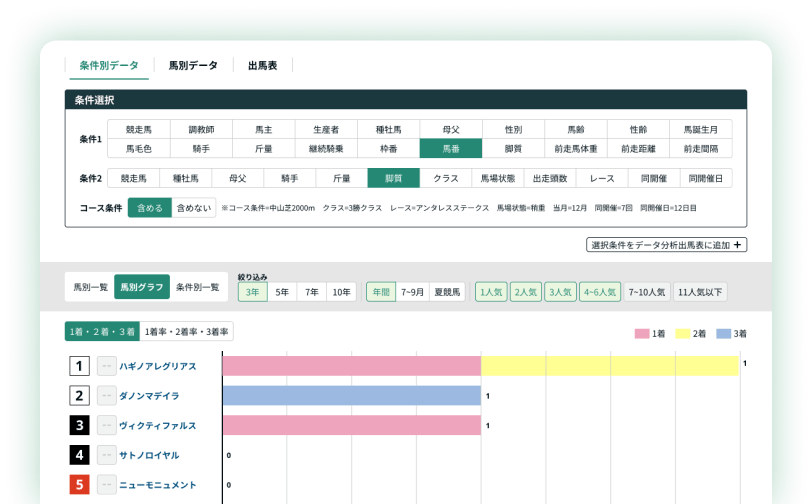The height and width of the screenshot is (504, 812).
Task: Narrow the data to 10年
Action: (x=342, y=292)
